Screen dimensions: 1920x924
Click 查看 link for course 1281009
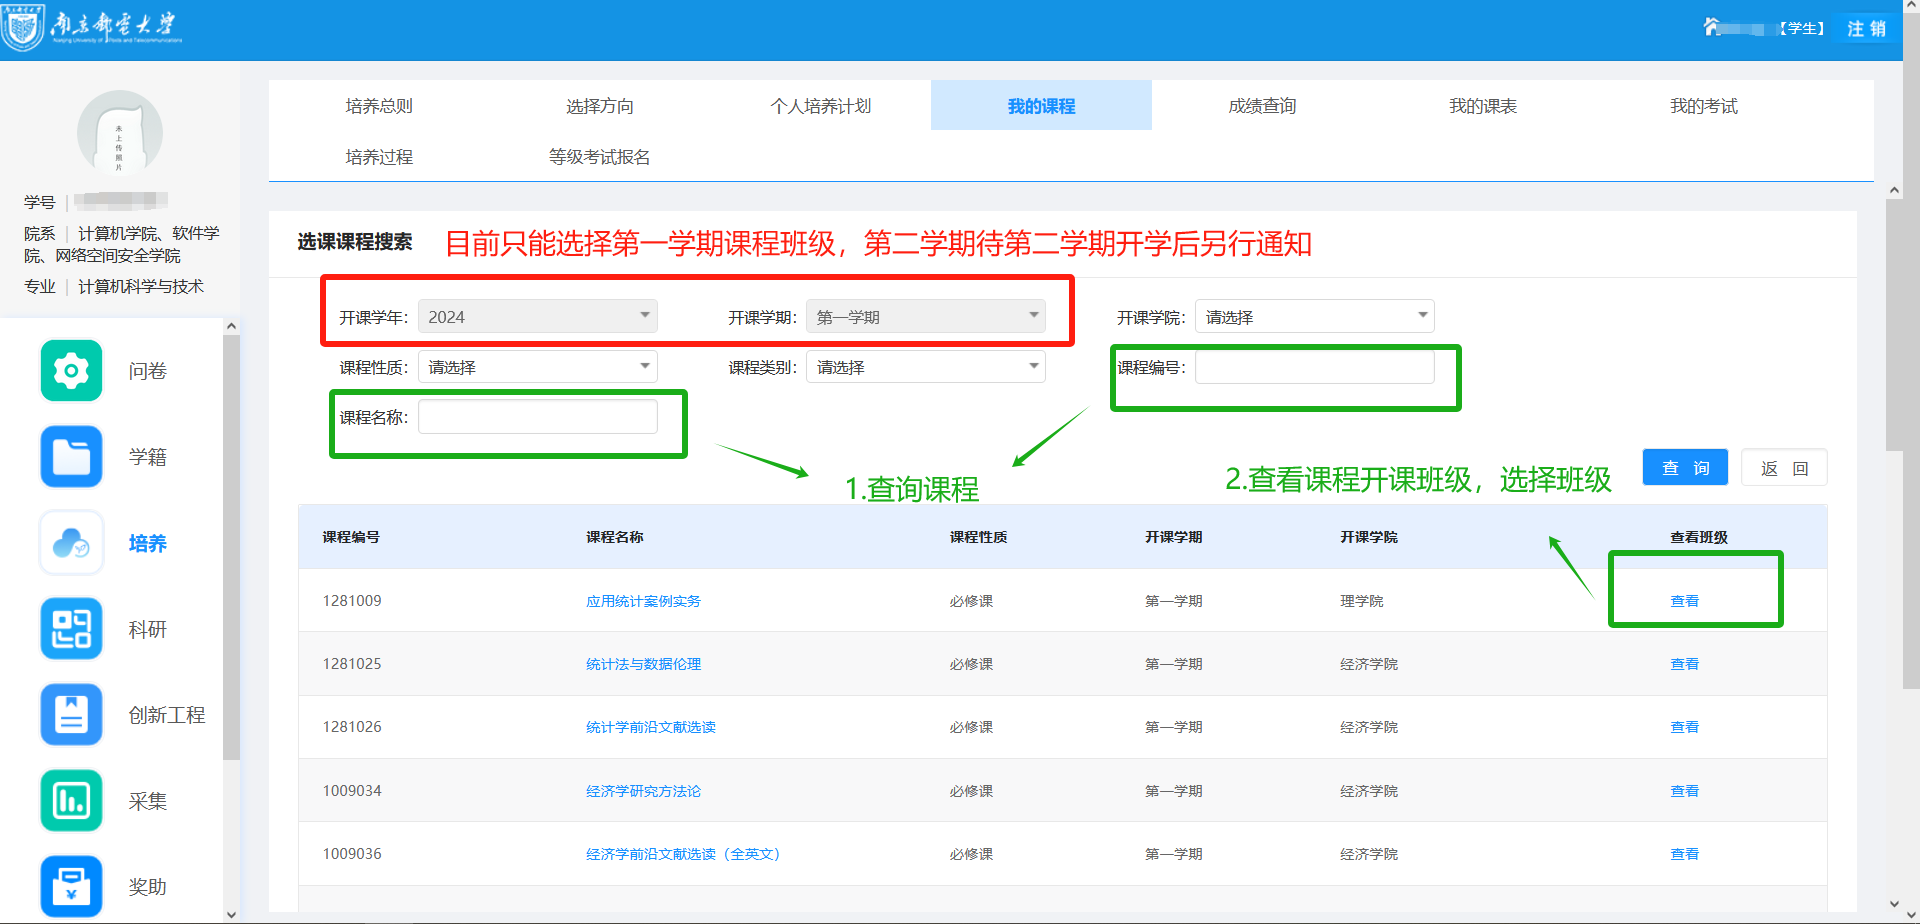pos(1684,601)
